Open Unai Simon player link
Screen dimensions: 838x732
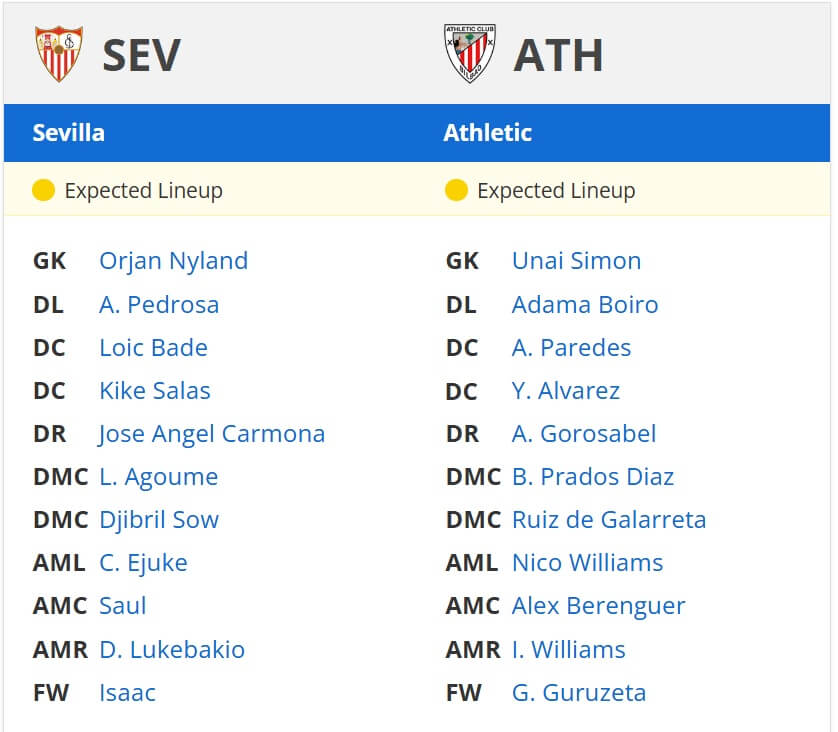[576, 261]
